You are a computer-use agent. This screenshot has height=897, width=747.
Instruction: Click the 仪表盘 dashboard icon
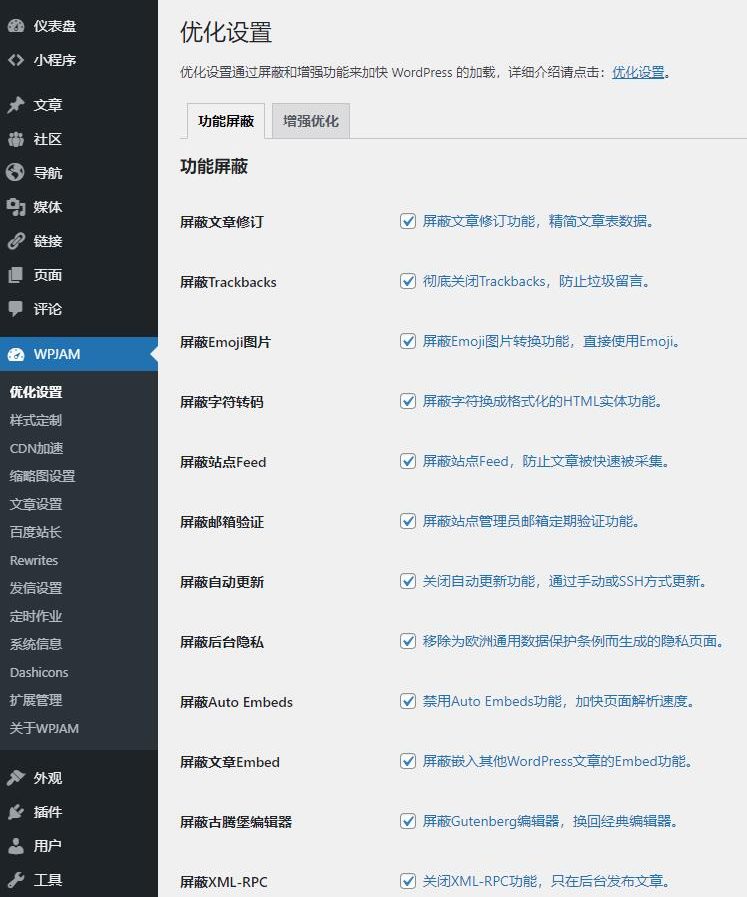coord(16,26)
